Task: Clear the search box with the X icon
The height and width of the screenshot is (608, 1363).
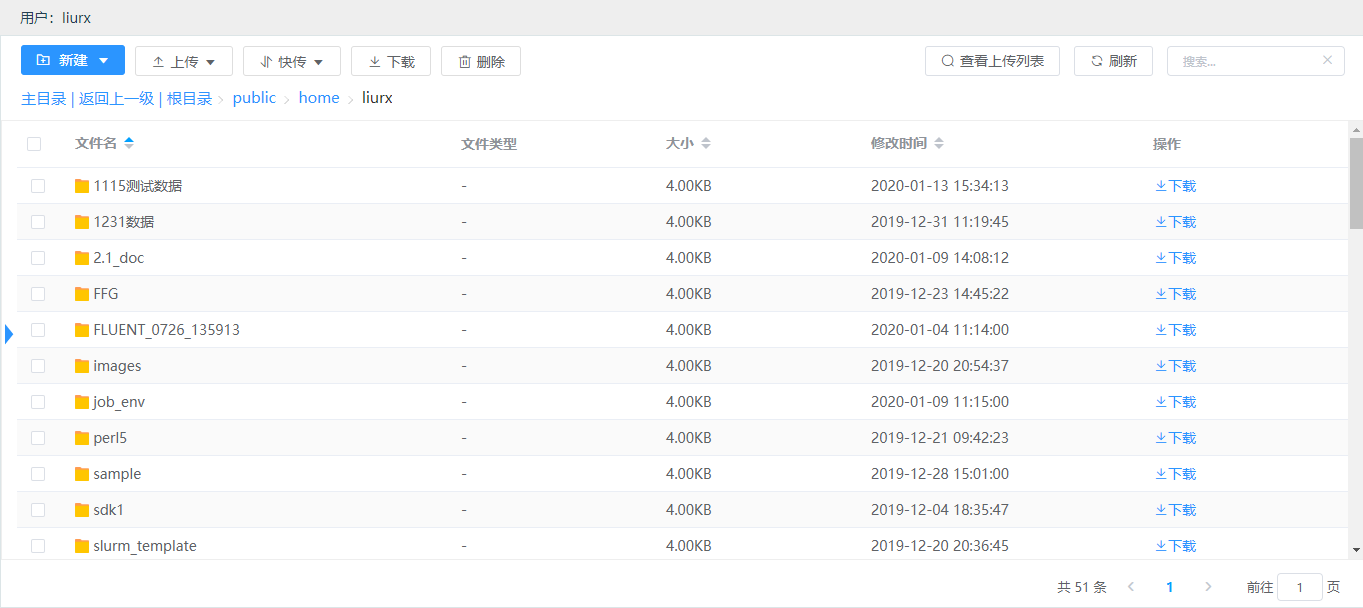Action: (1327, 60)
